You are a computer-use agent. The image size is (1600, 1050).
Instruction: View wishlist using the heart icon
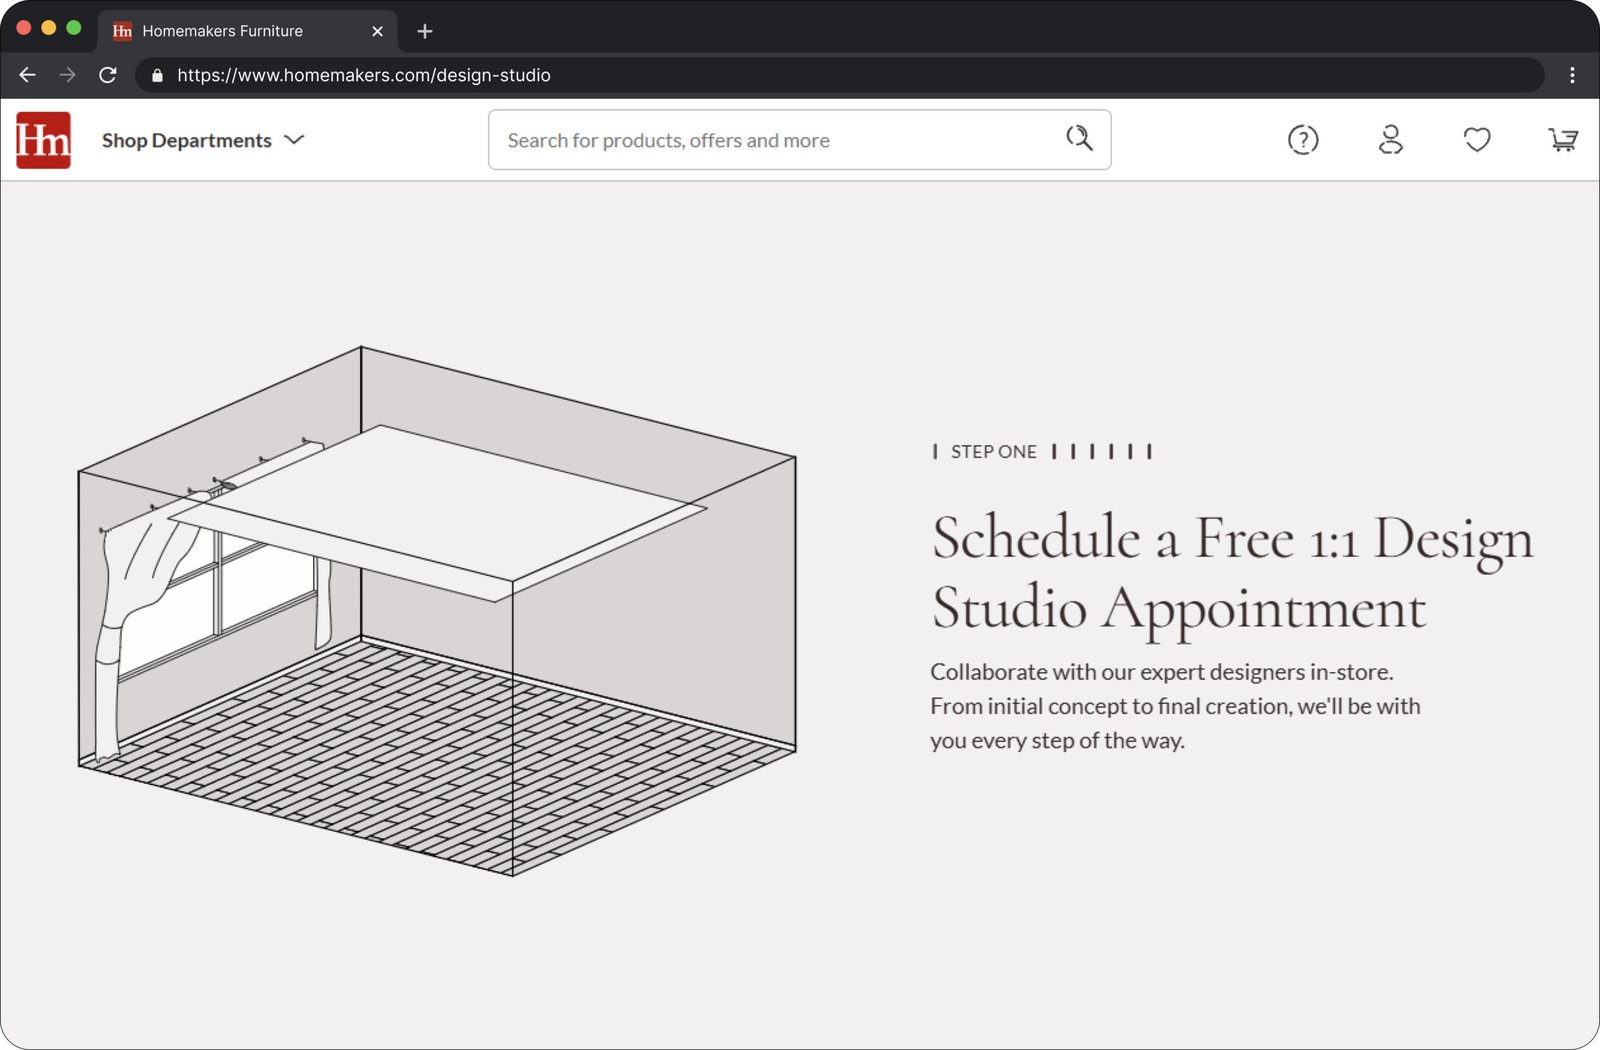tap(1477, 140)
